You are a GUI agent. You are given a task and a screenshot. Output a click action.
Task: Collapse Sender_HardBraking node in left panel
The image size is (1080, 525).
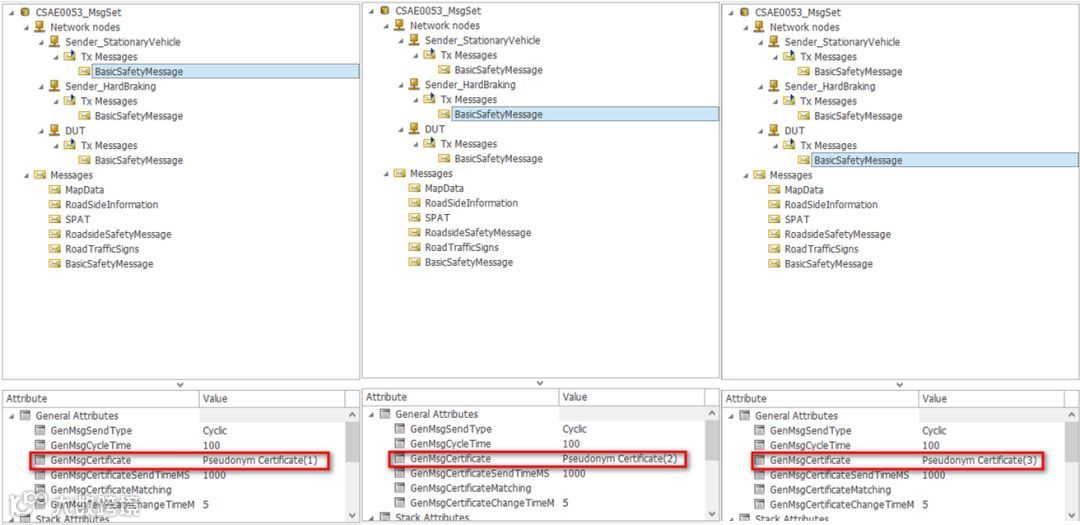[41, 87]
